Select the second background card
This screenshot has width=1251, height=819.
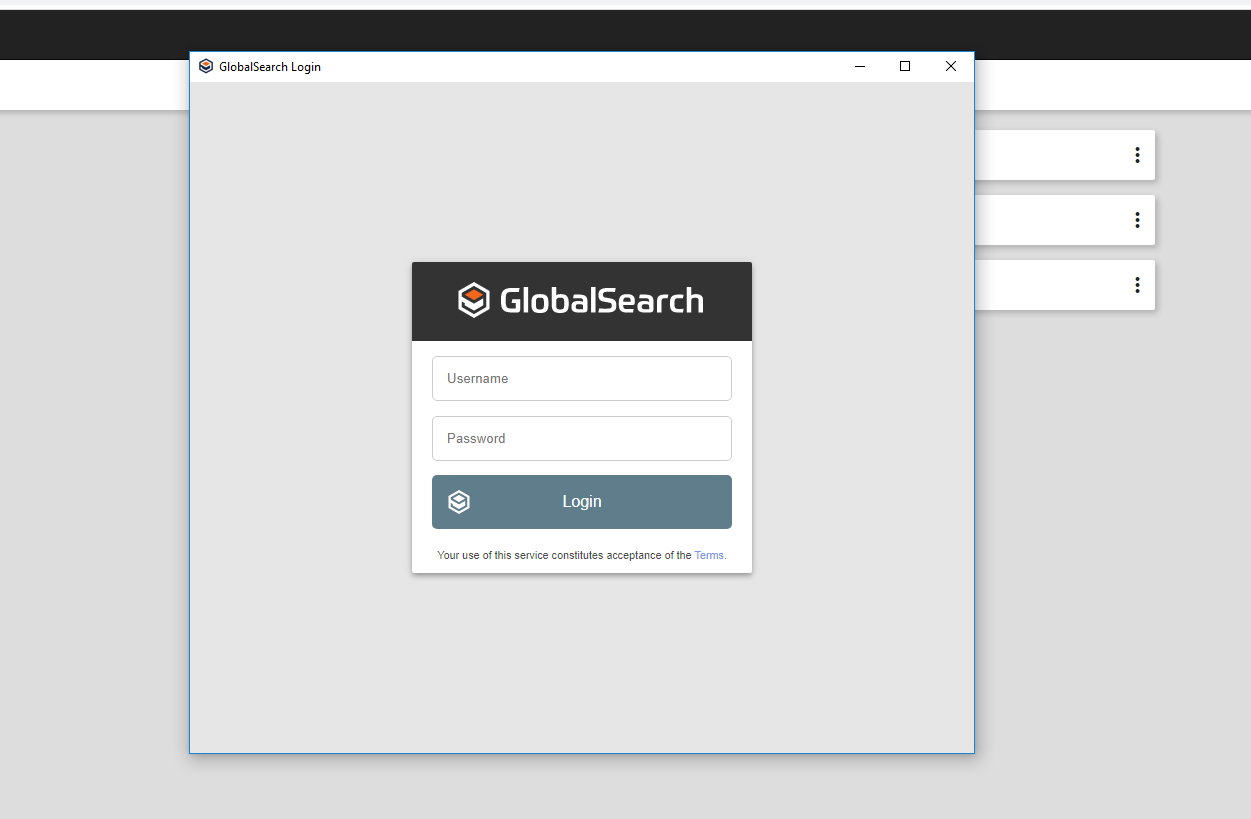(x=1050, y=220)
